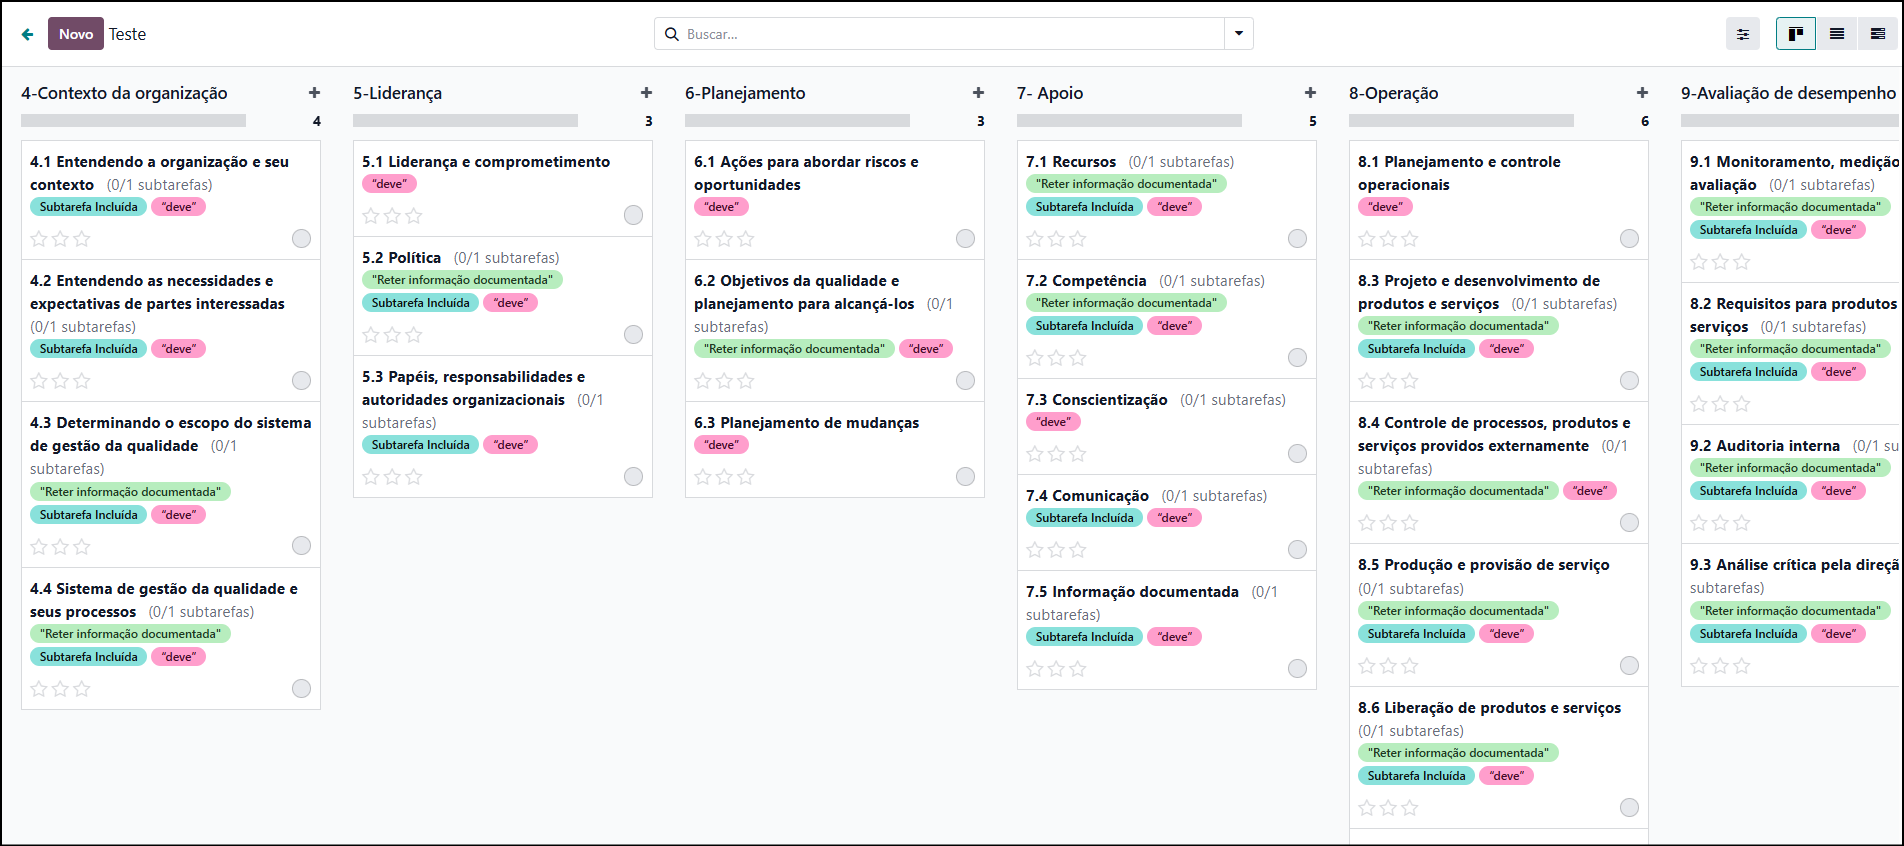Add task in 7- Apoio column with plus

click(1310, 93)
